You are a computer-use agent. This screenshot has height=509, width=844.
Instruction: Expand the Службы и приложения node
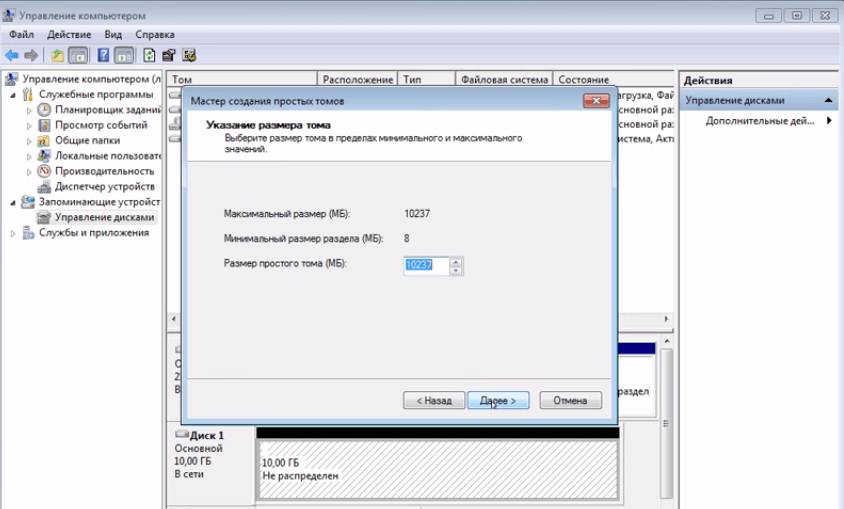[x=13, y=234]
